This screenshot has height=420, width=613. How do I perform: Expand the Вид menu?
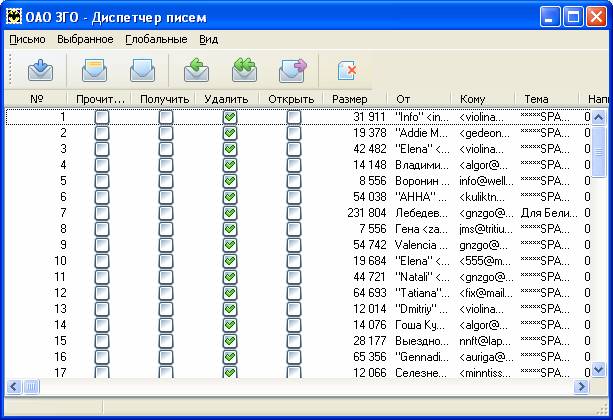click(x=208, y=39)
